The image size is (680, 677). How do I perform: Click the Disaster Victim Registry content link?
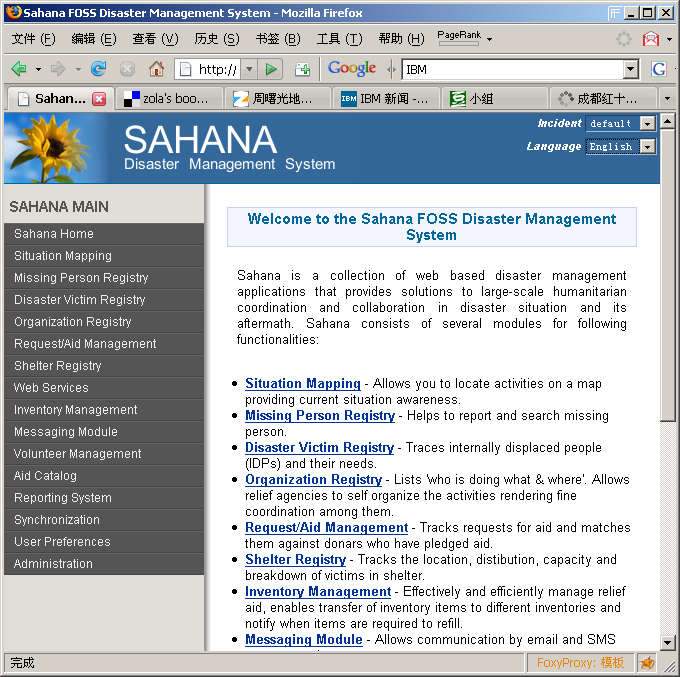click(x=319, y=447)
